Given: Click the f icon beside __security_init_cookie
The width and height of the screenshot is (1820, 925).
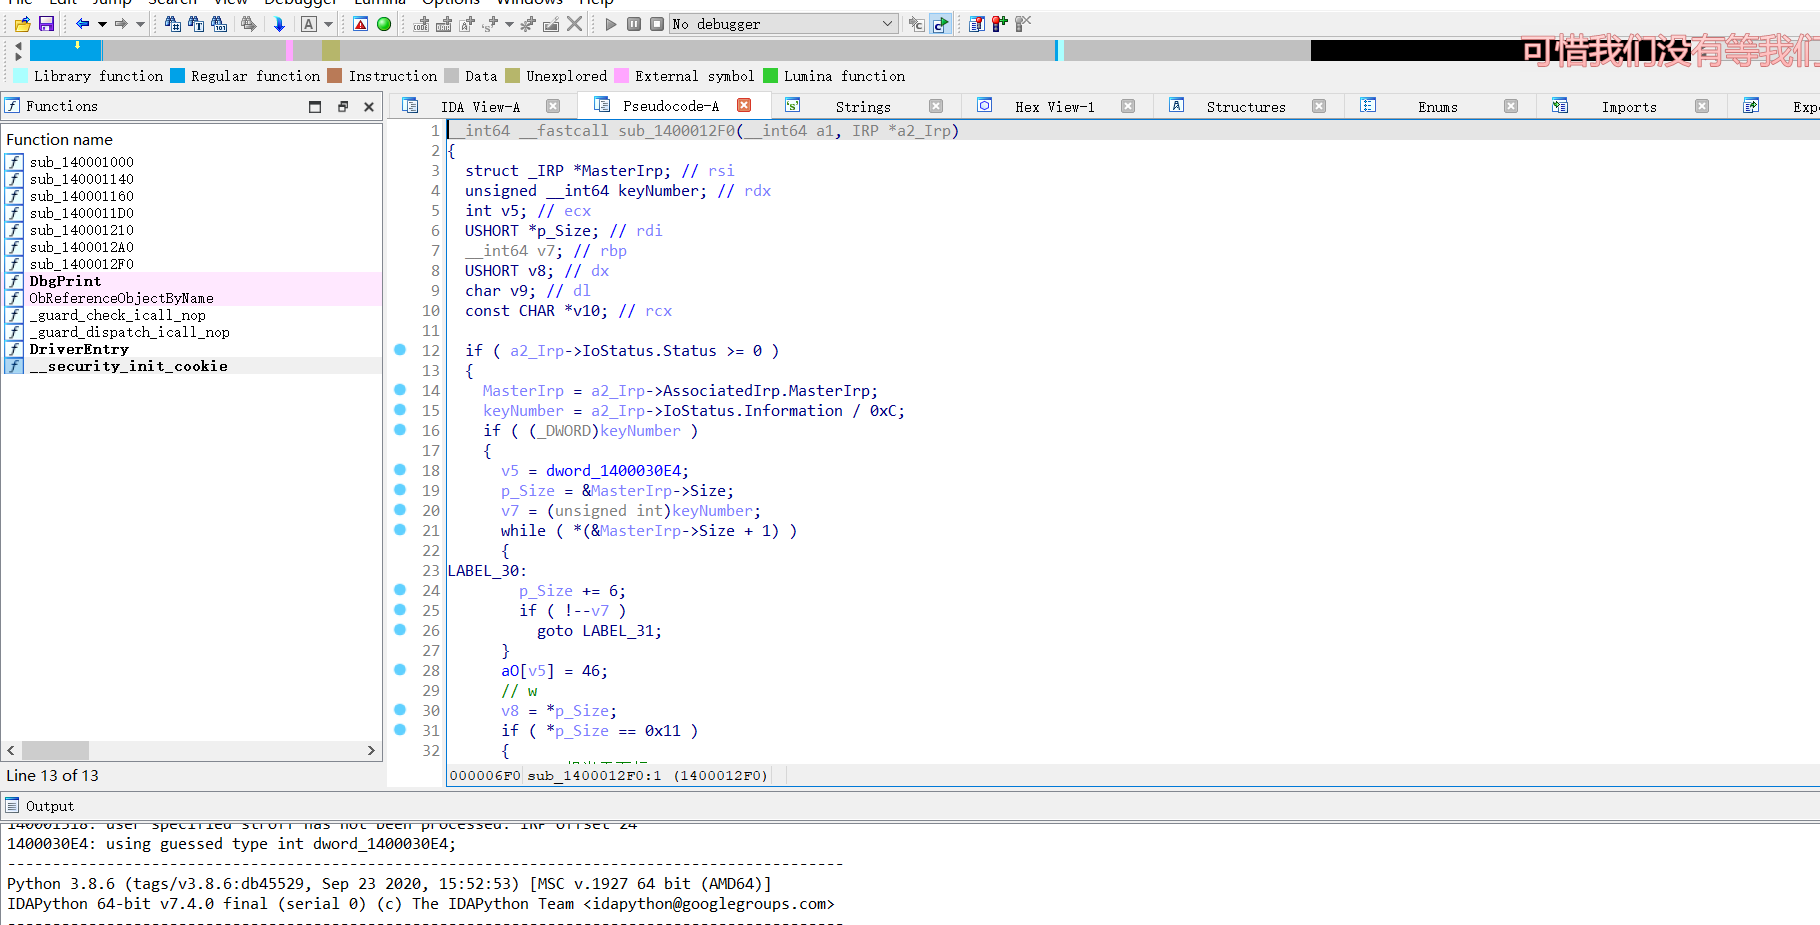Looking at the screenshot, I should coord(14,366).
